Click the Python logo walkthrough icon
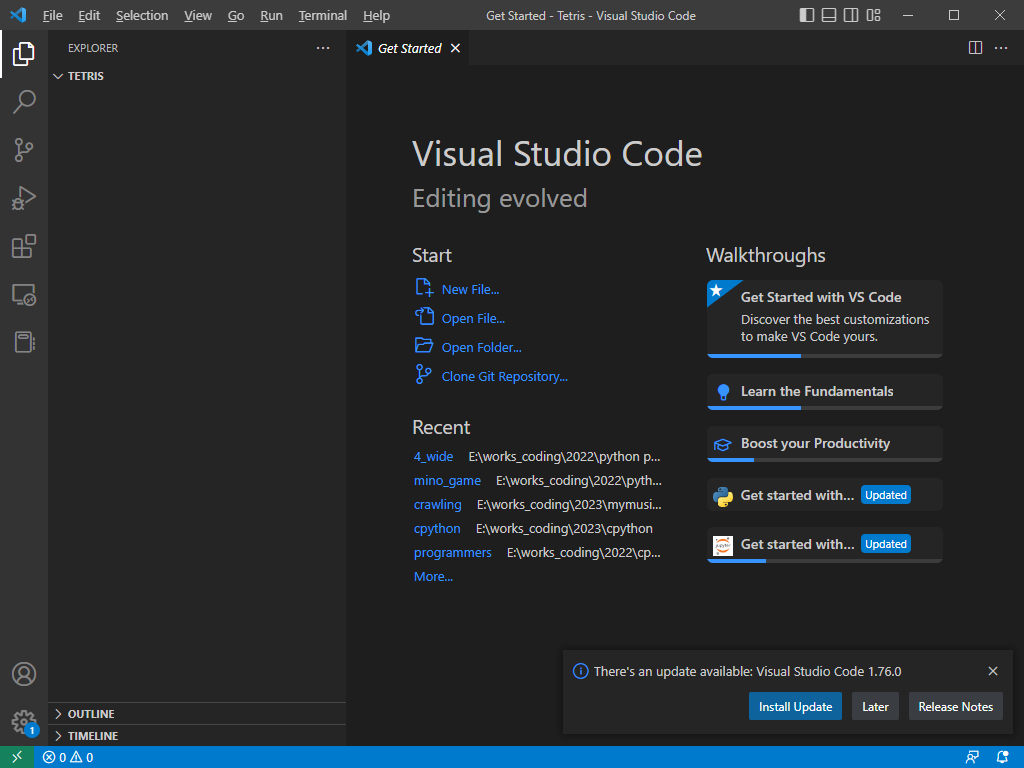Viewport: 1024px width, 768px height. [x=722, y=496]
